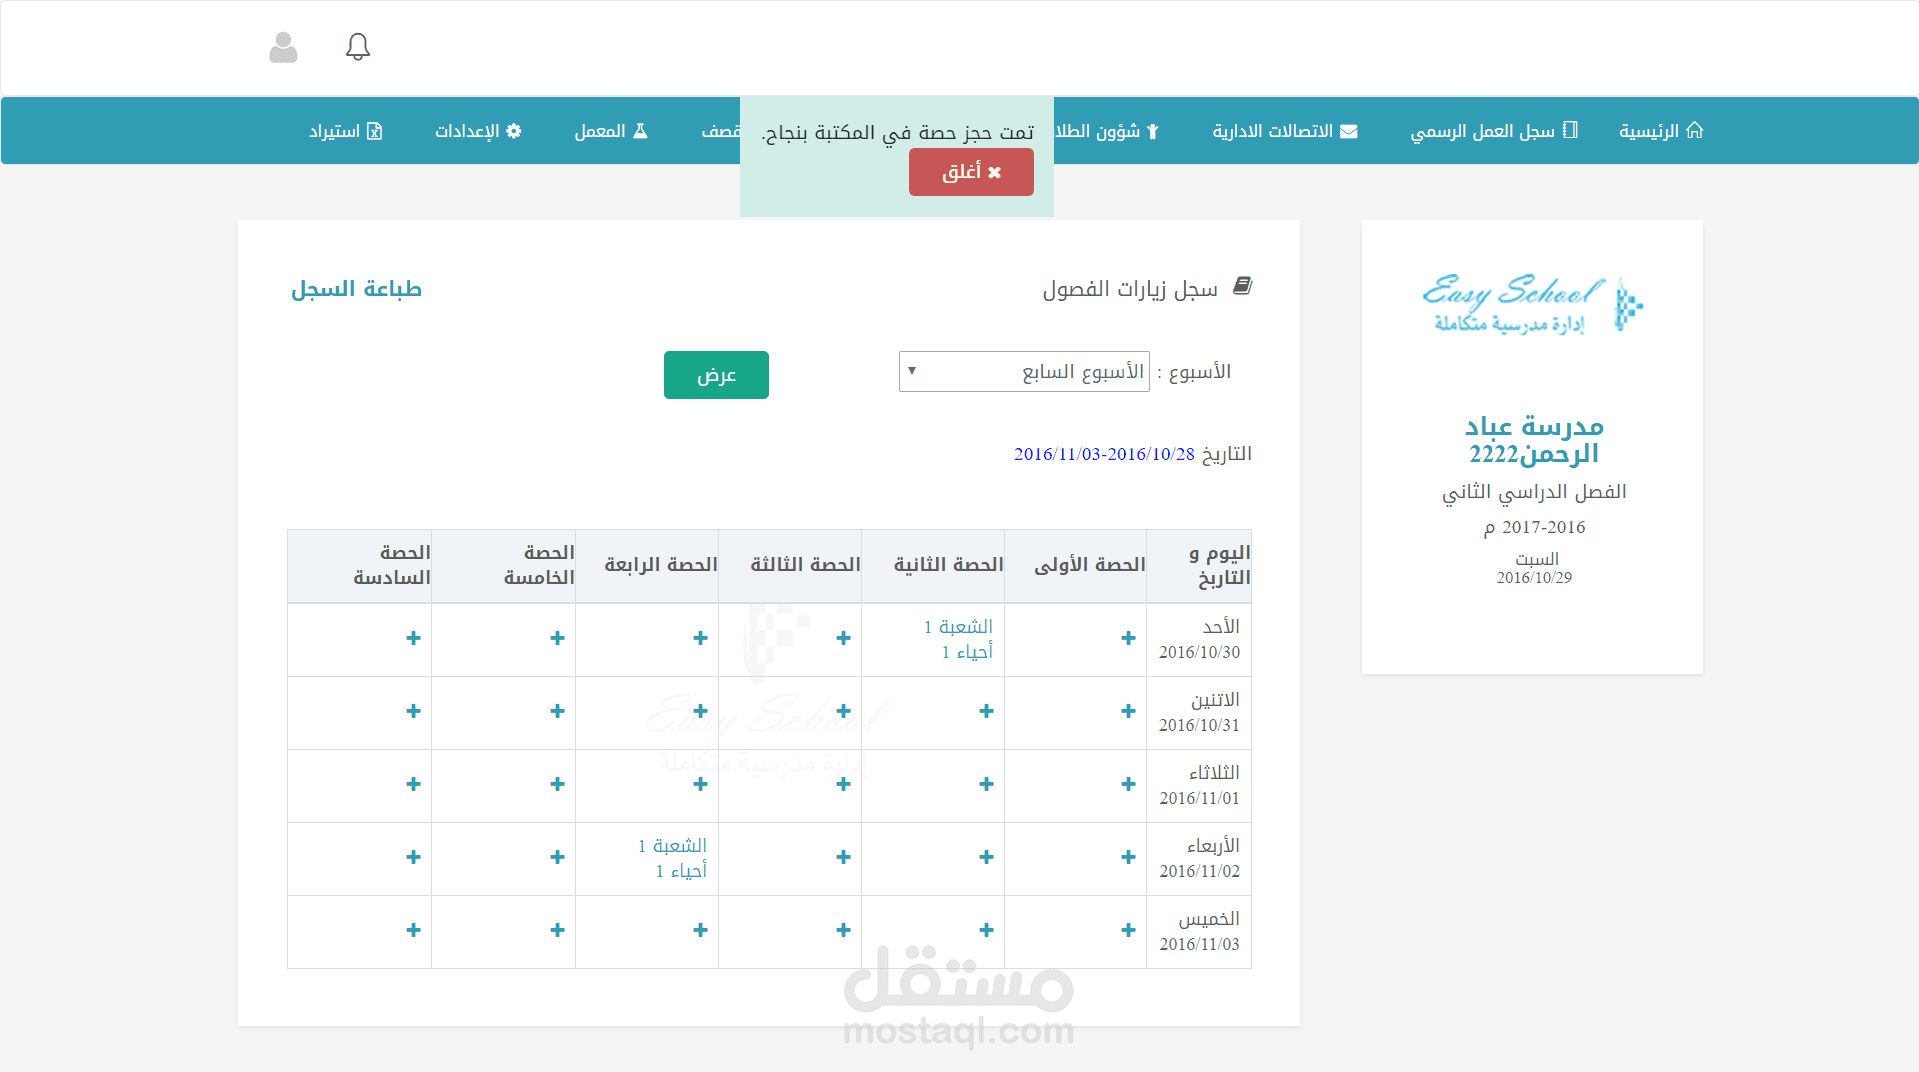Screen dimensions: 1919x1072
Task: Add visit for الخميس in الحصة الثالثة
Action: [843, 930]
